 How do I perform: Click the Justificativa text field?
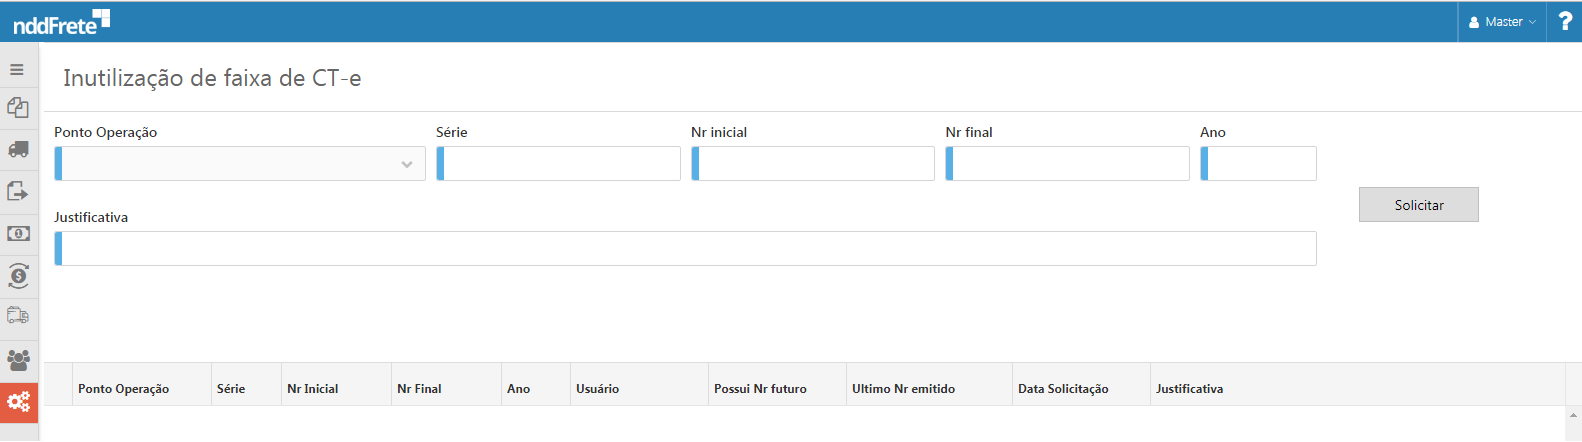click(x=687, y=249)
